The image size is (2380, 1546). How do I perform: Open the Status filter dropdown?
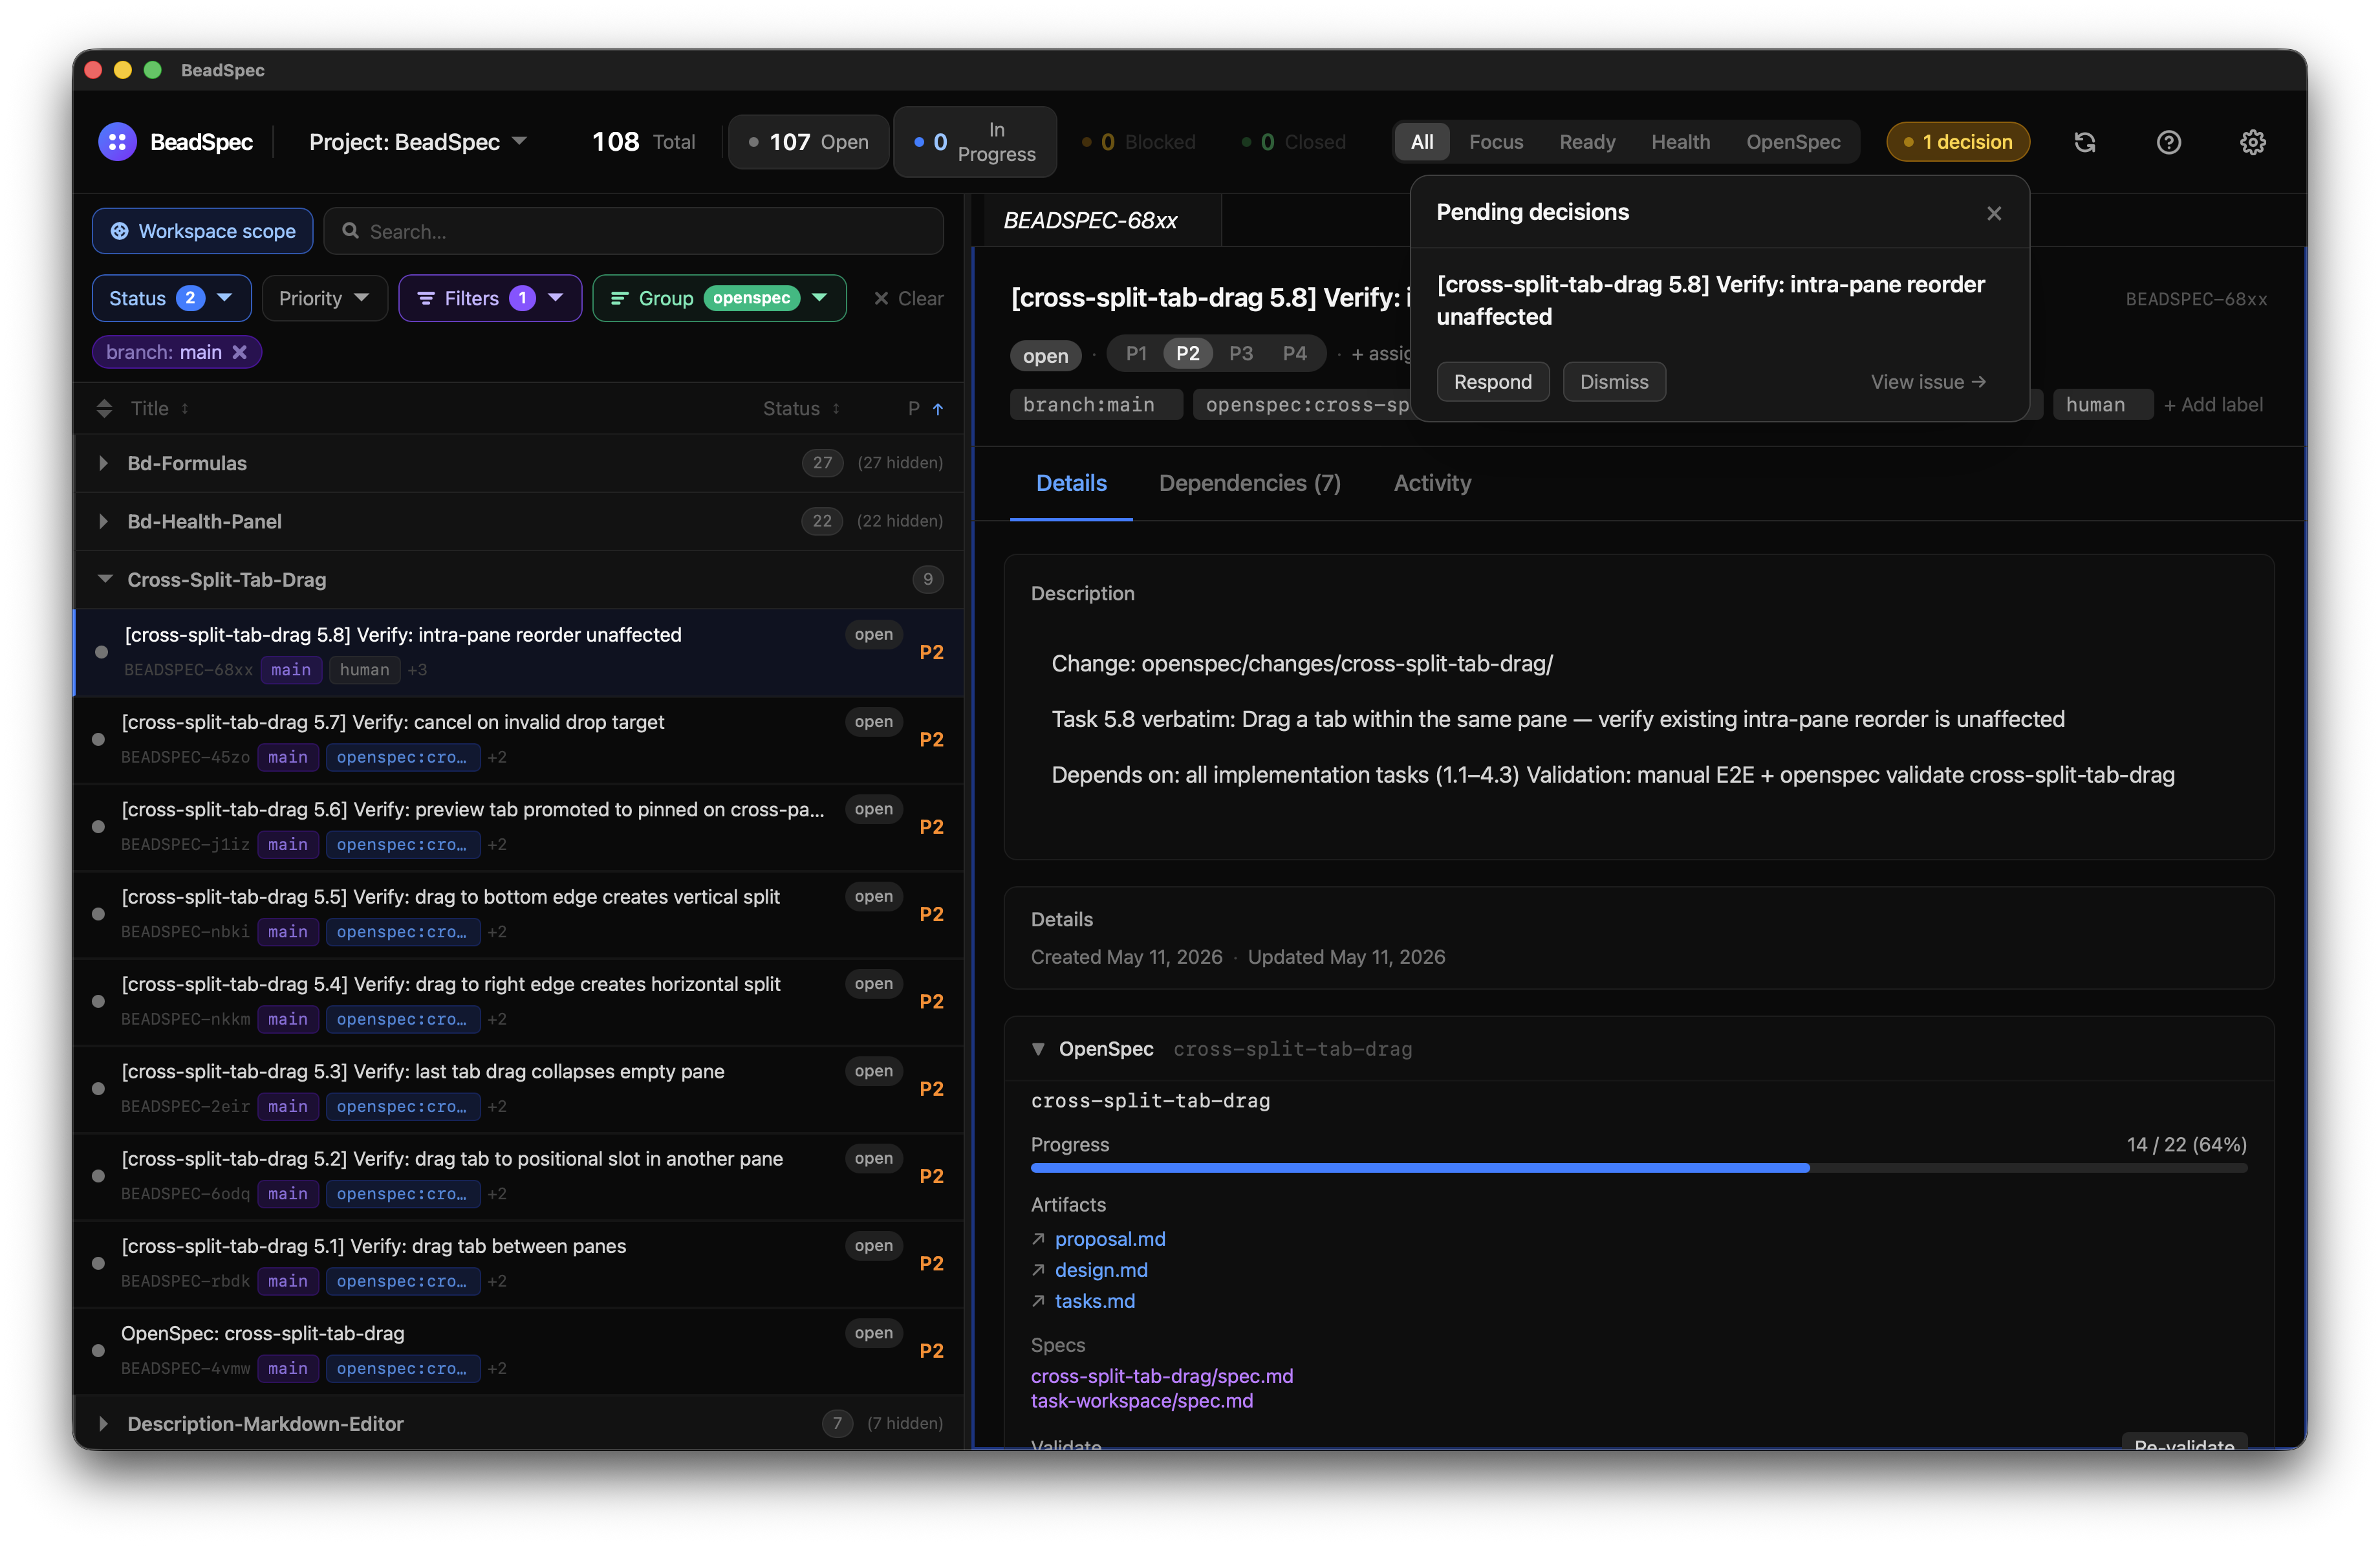point(171,298)
